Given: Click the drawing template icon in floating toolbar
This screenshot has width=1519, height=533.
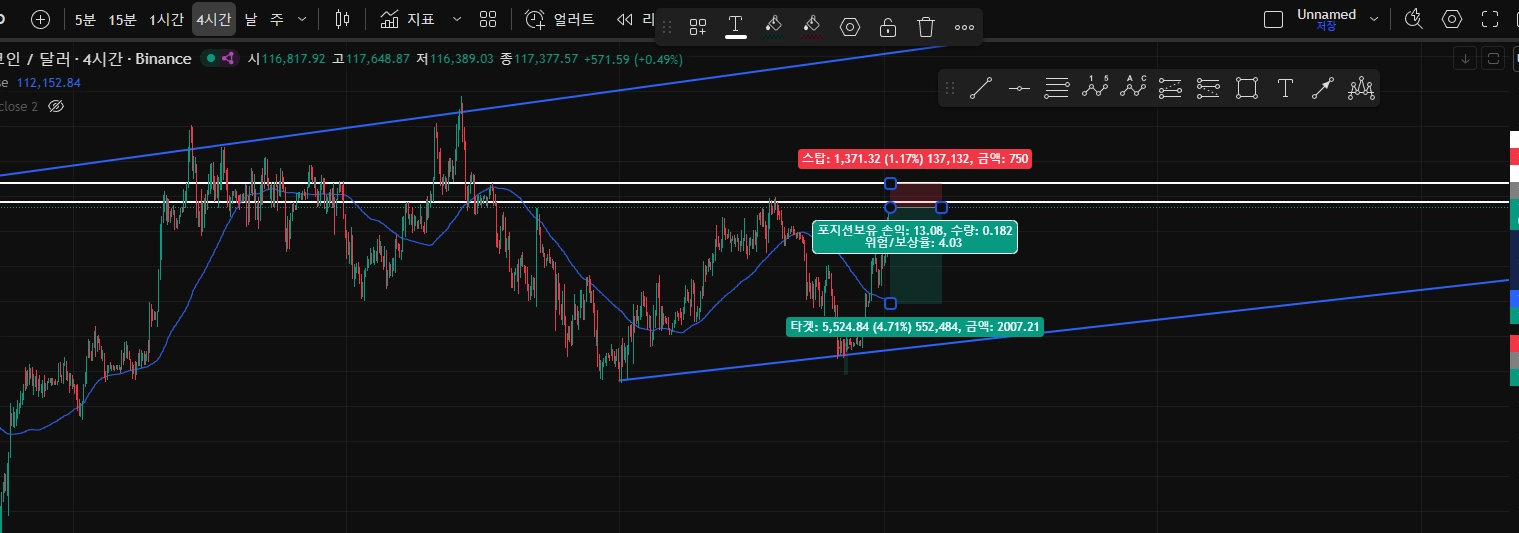Looking at the screenshot, I should pyautogui.click(x=698, y=27).
